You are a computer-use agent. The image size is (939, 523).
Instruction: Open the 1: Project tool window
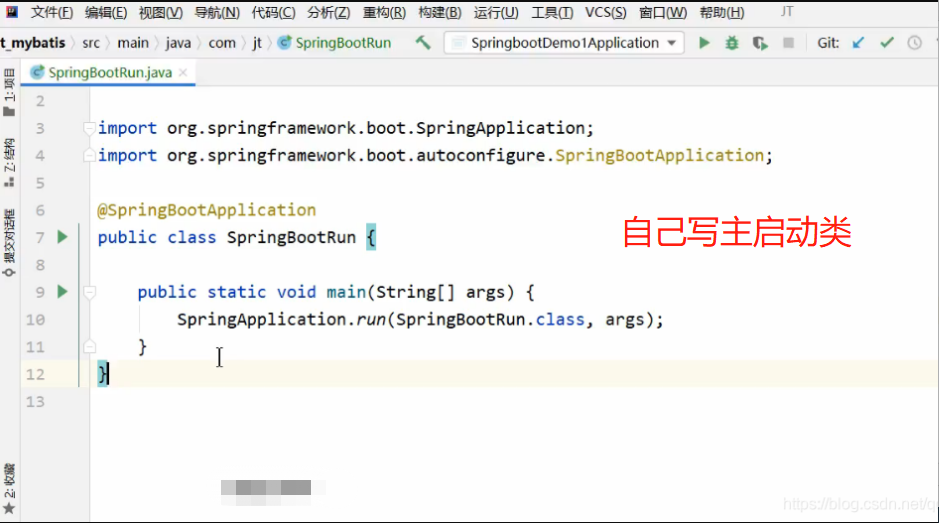coord(9,92)
